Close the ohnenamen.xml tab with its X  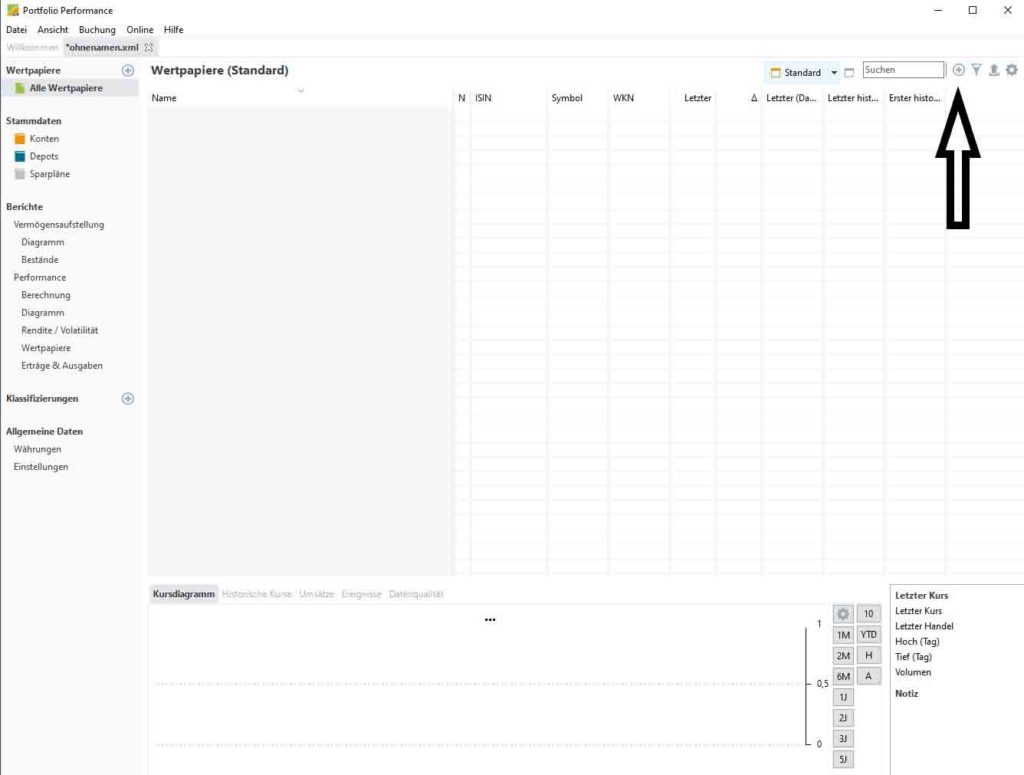click(x=149, y=48)
